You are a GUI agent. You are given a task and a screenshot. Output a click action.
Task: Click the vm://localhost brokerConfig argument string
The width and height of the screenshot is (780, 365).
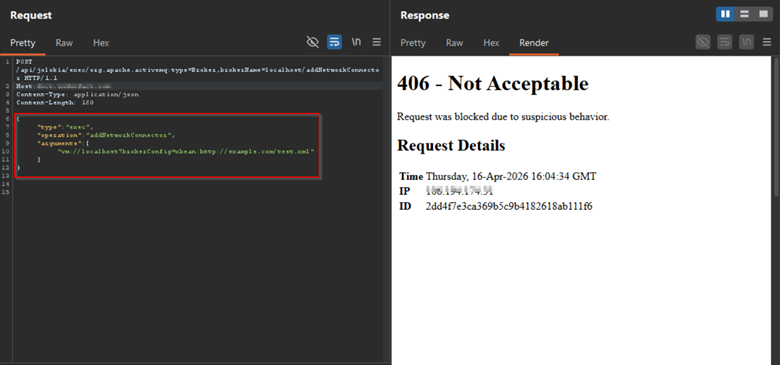tap(187, 151)
